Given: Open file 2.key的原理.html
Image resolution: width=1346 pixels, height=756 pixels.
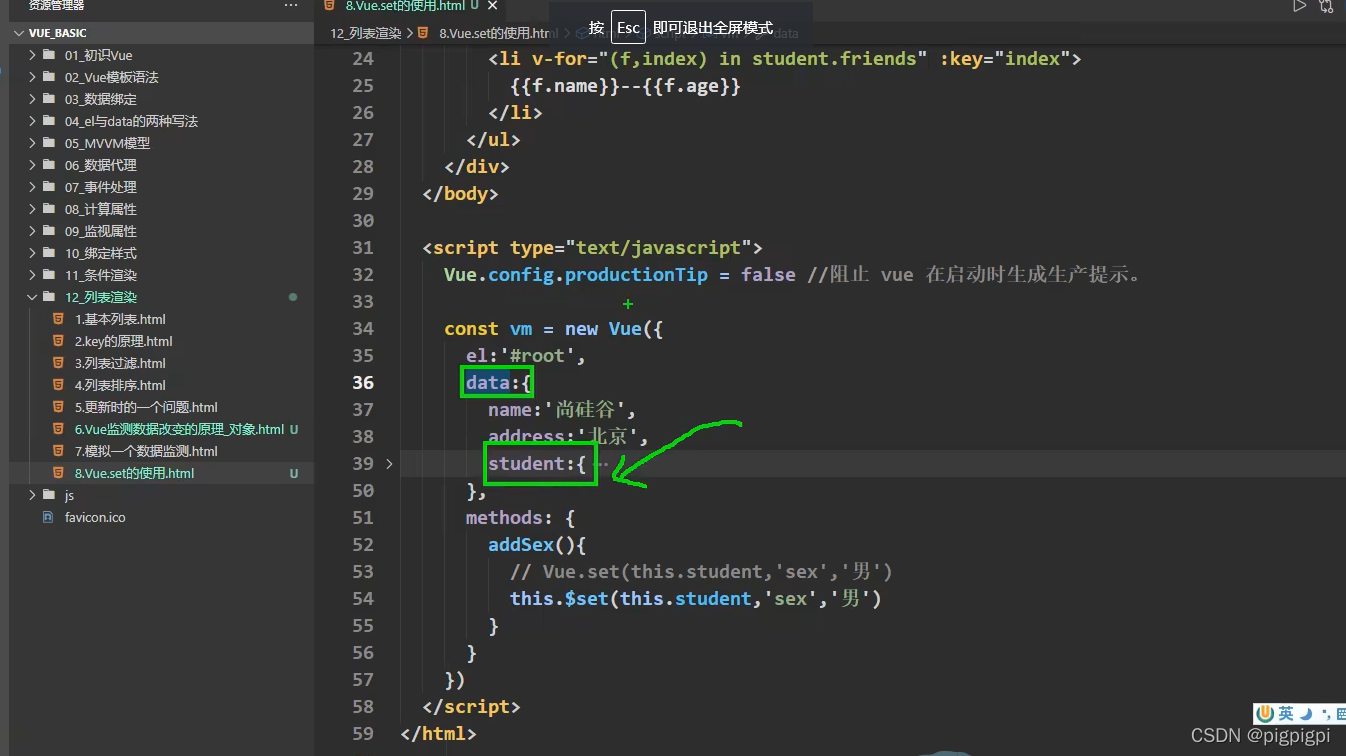Looking at the screenshot, I should point(123,341).
